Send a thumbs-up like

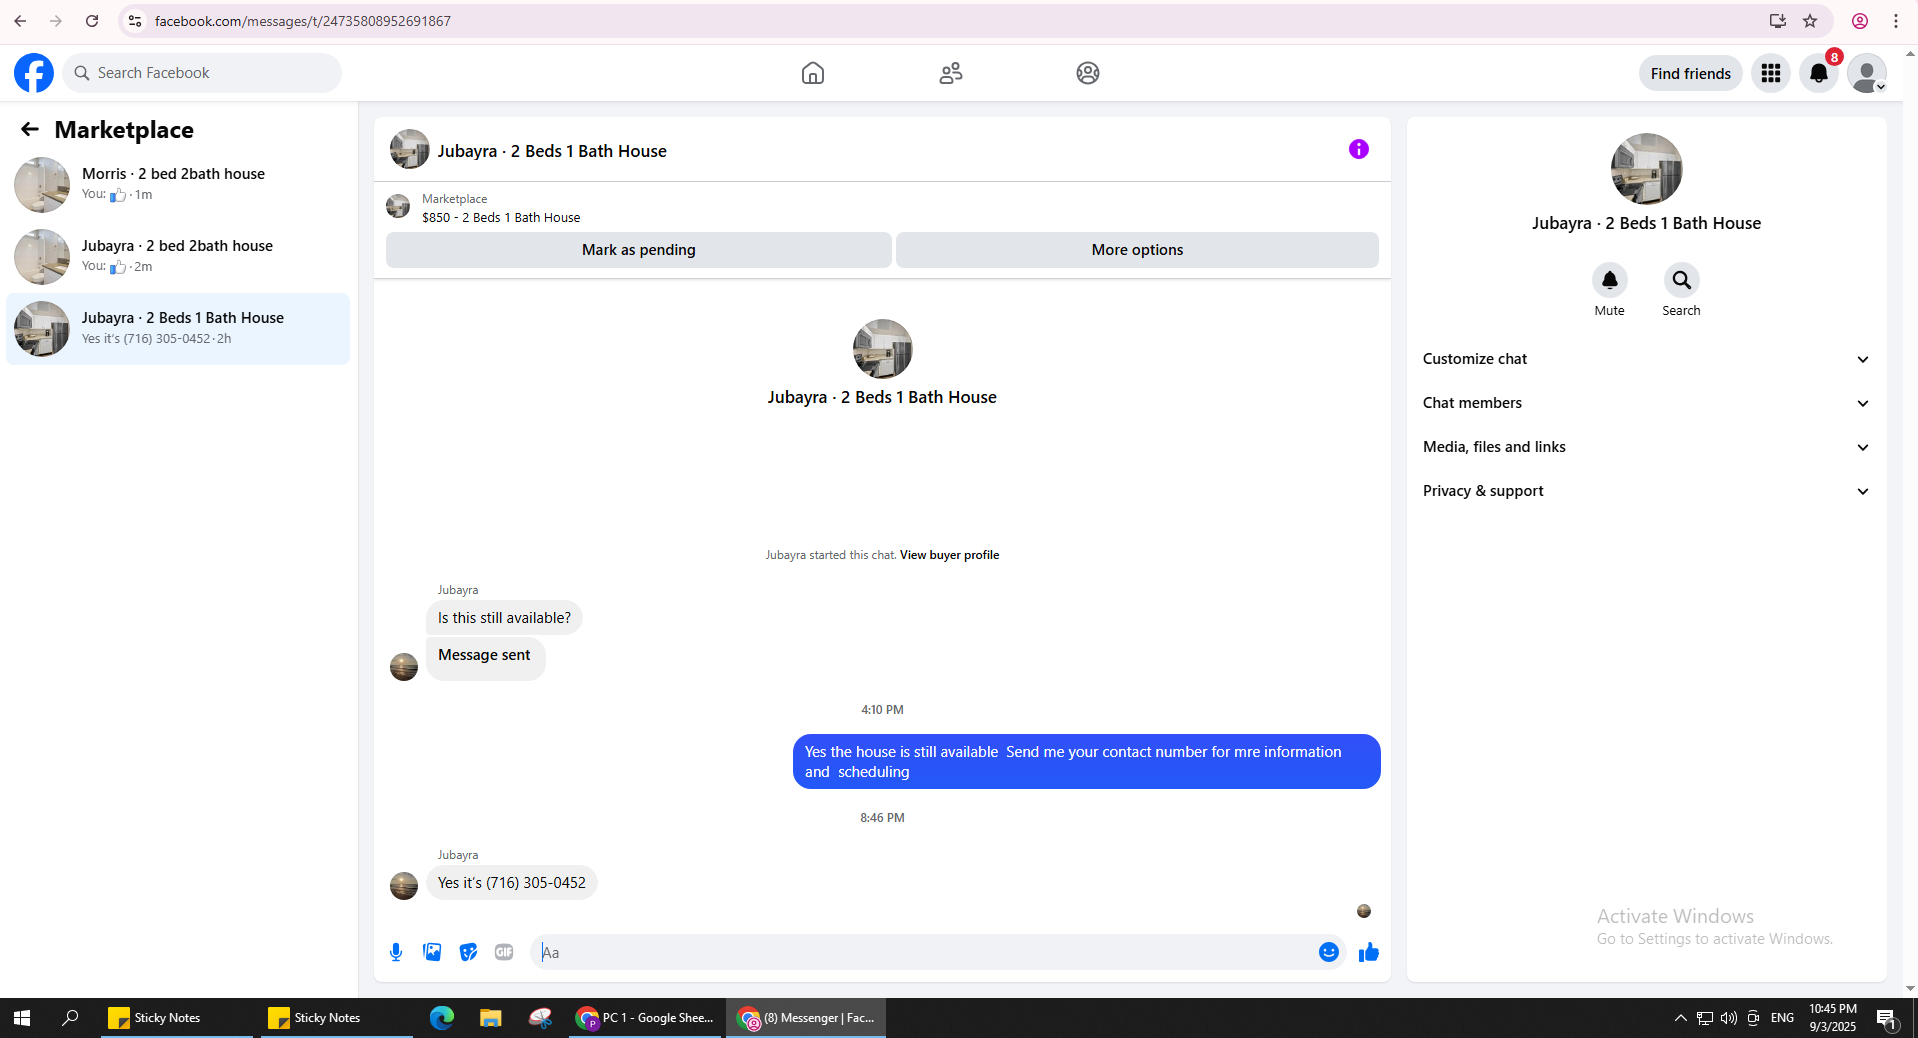pyautogui.click(x=1369, y=952)
